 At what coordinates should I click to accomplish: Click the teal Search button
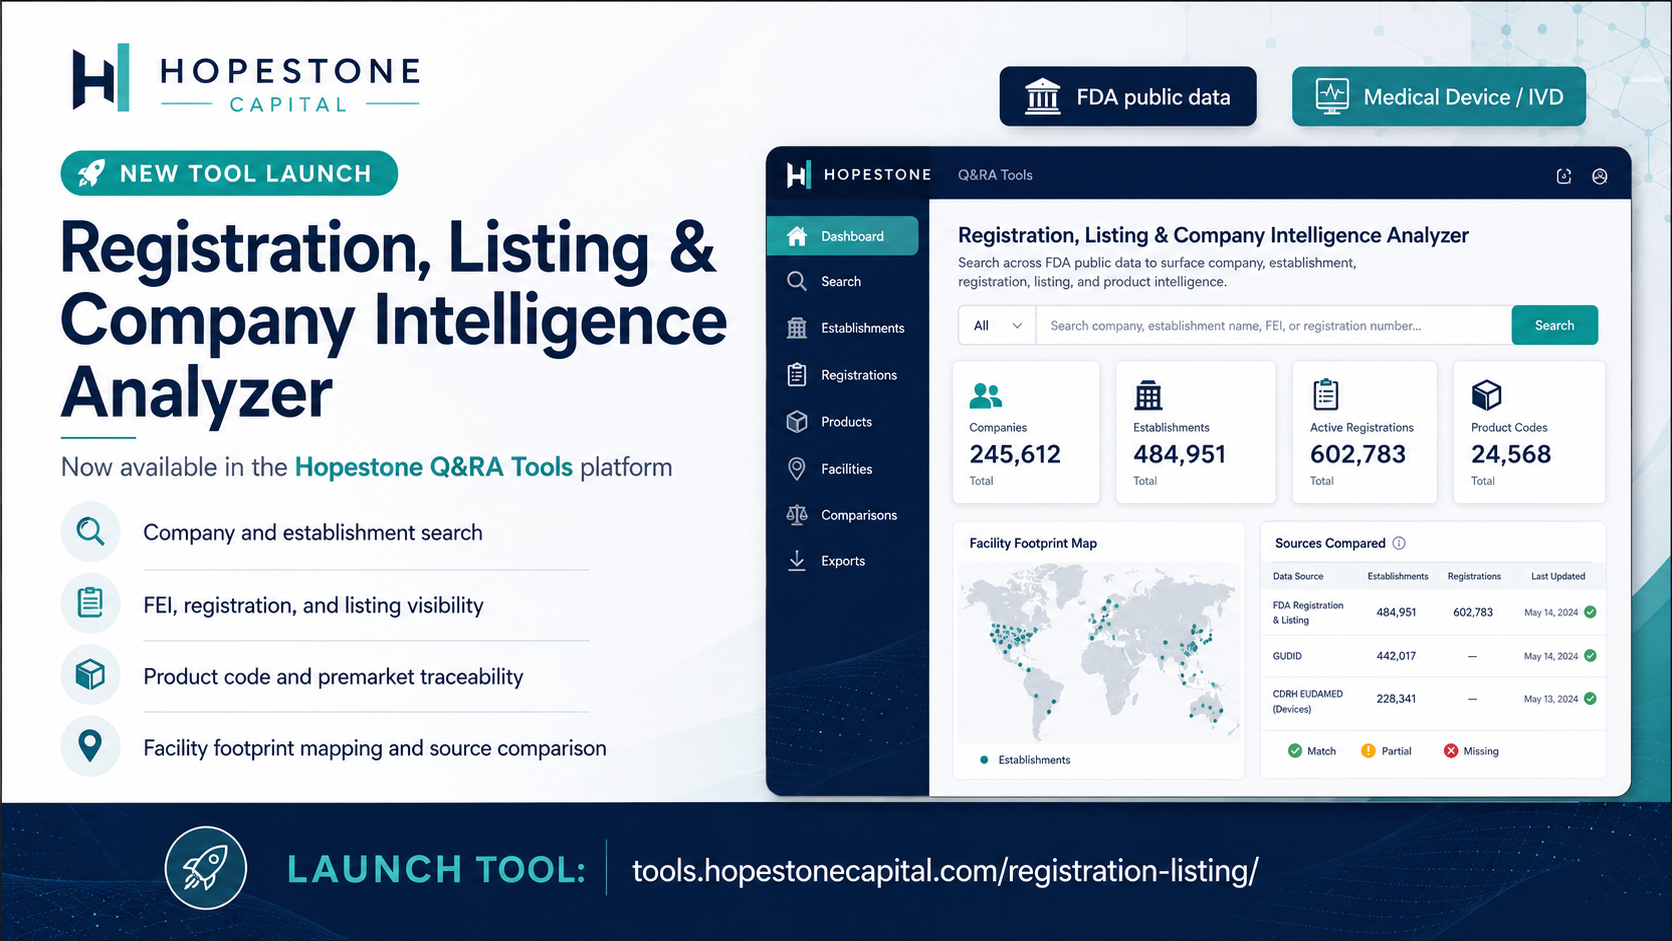pos(1554,326)
